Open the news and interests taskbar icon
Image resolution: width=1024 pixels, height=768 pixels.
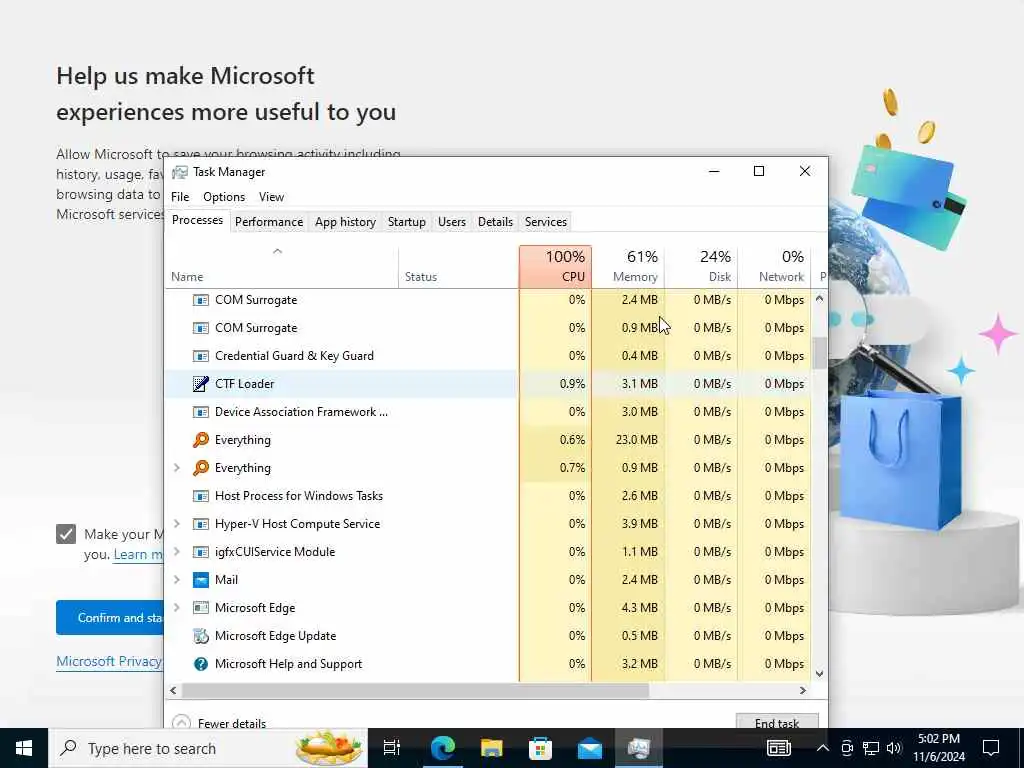[778, 748]
